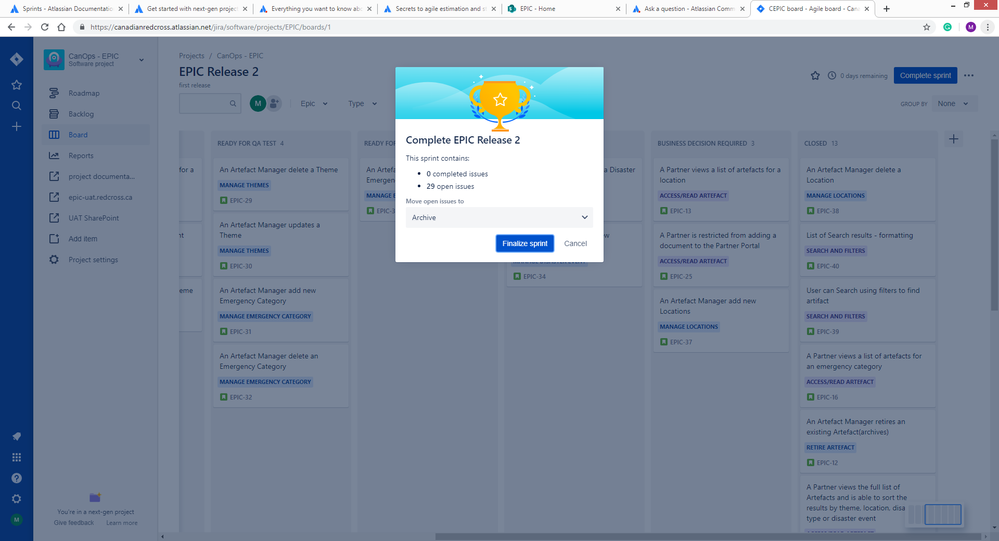Open card EPIC-38 delete a Location

point(868,190)
